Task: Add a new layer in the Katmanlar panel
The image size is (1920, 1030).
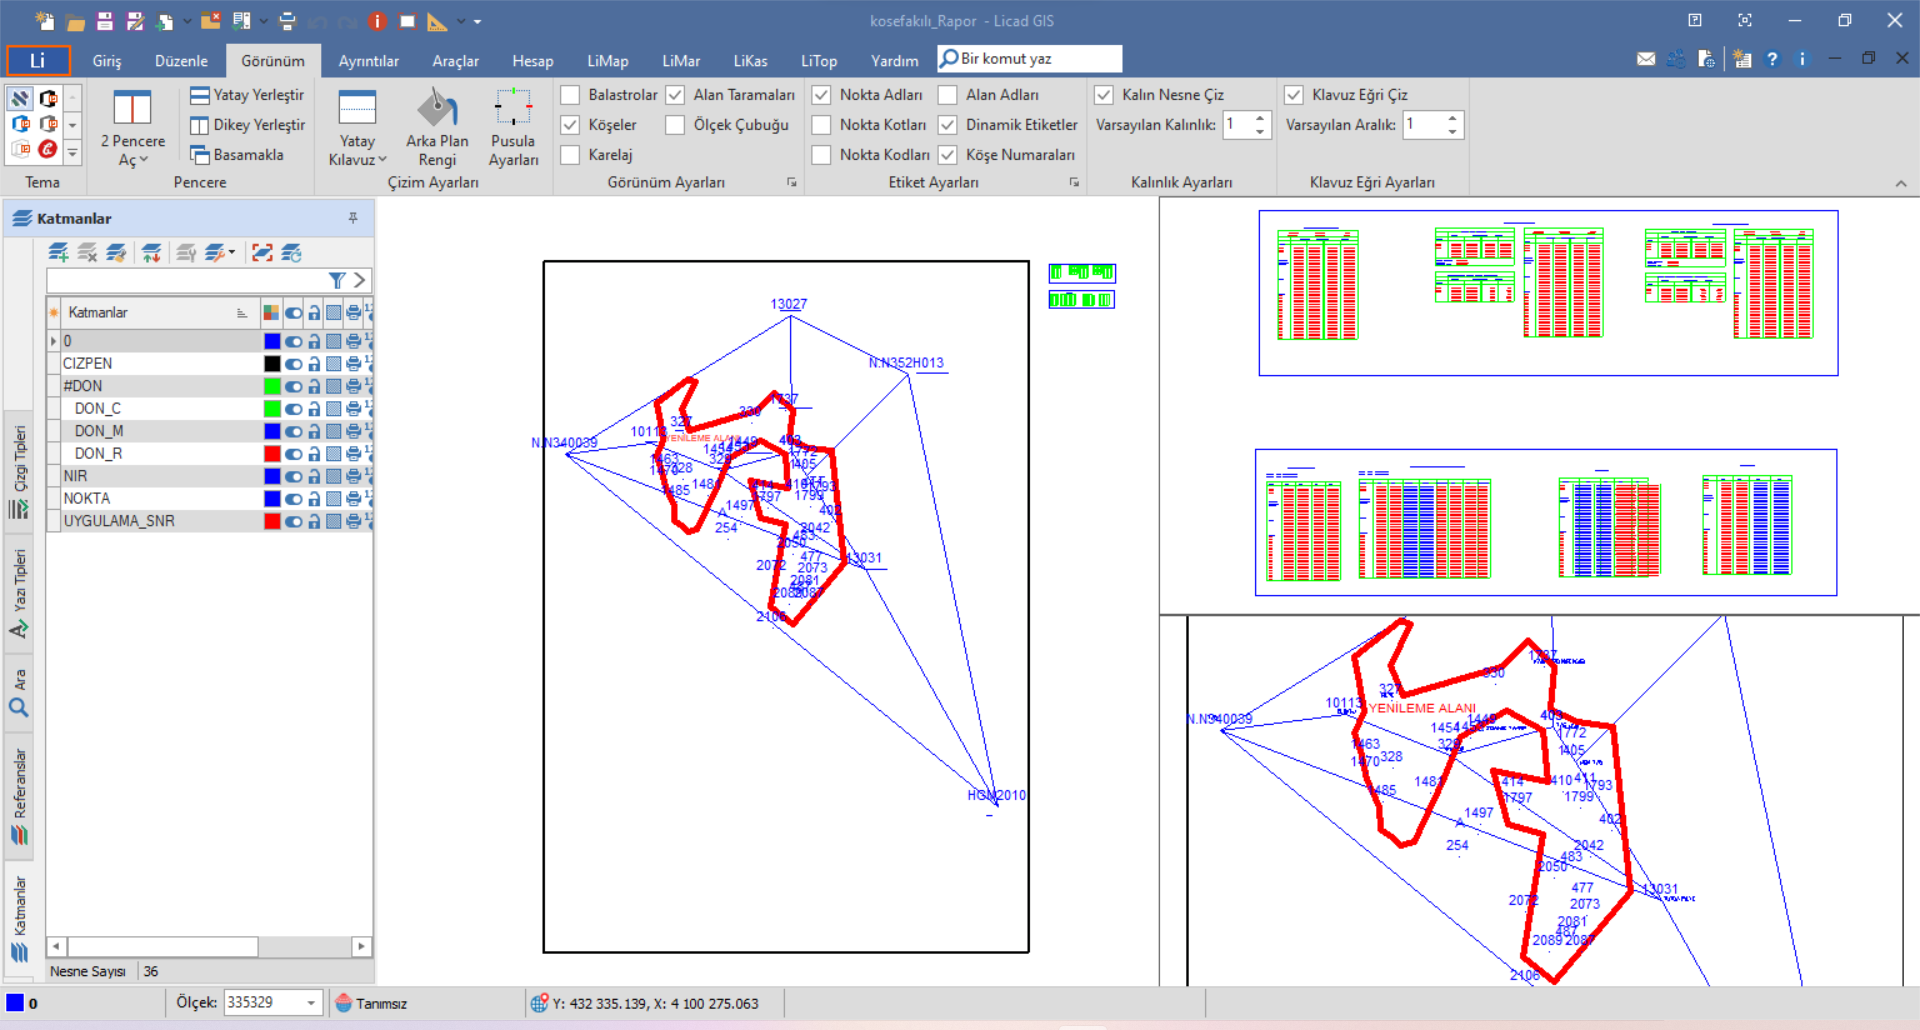Action: (x=59, y=253)
